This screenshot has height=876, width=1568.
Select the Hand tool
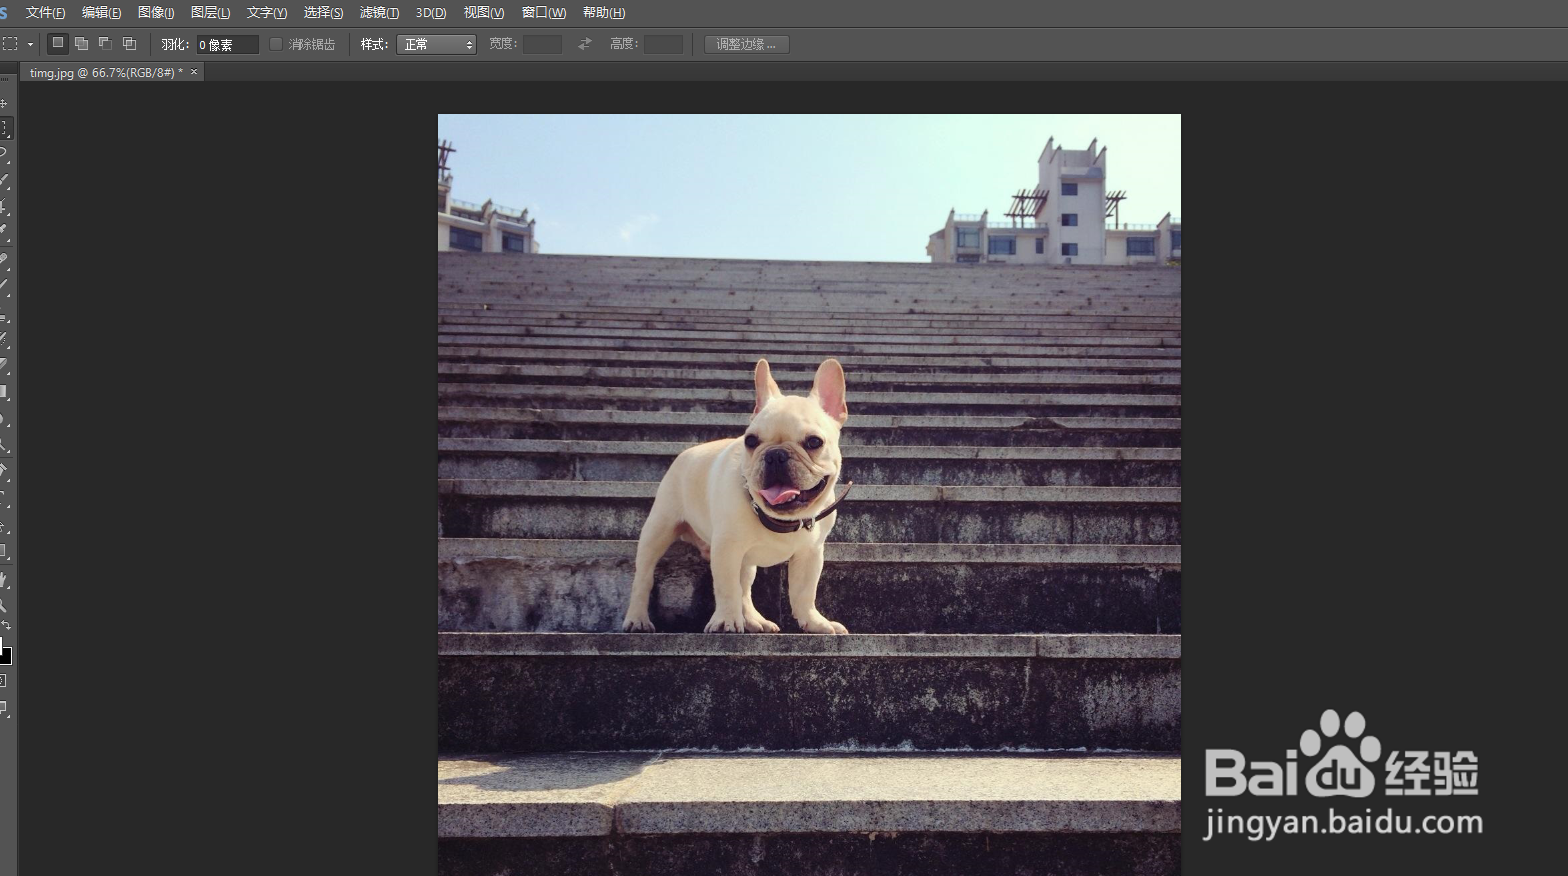[4, 580]
